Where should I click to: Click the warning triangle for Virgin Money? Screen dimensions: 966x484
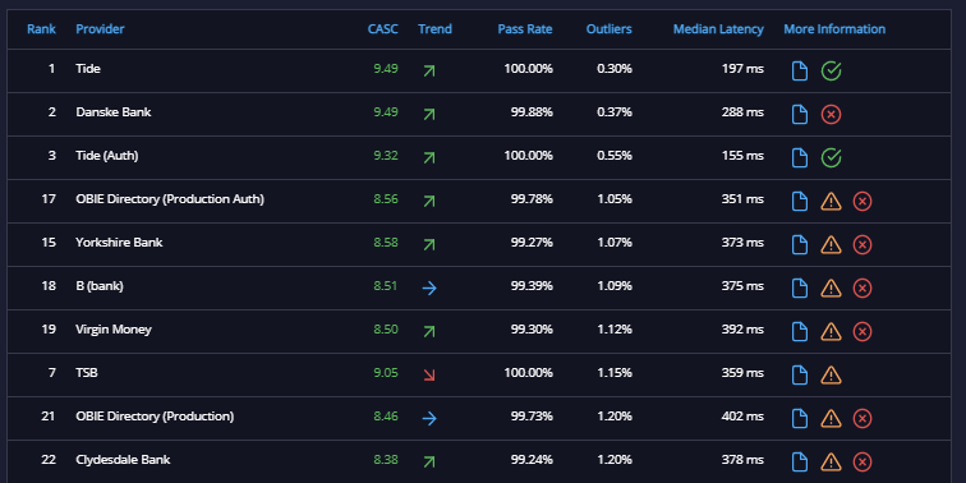[x=831, y=331]
